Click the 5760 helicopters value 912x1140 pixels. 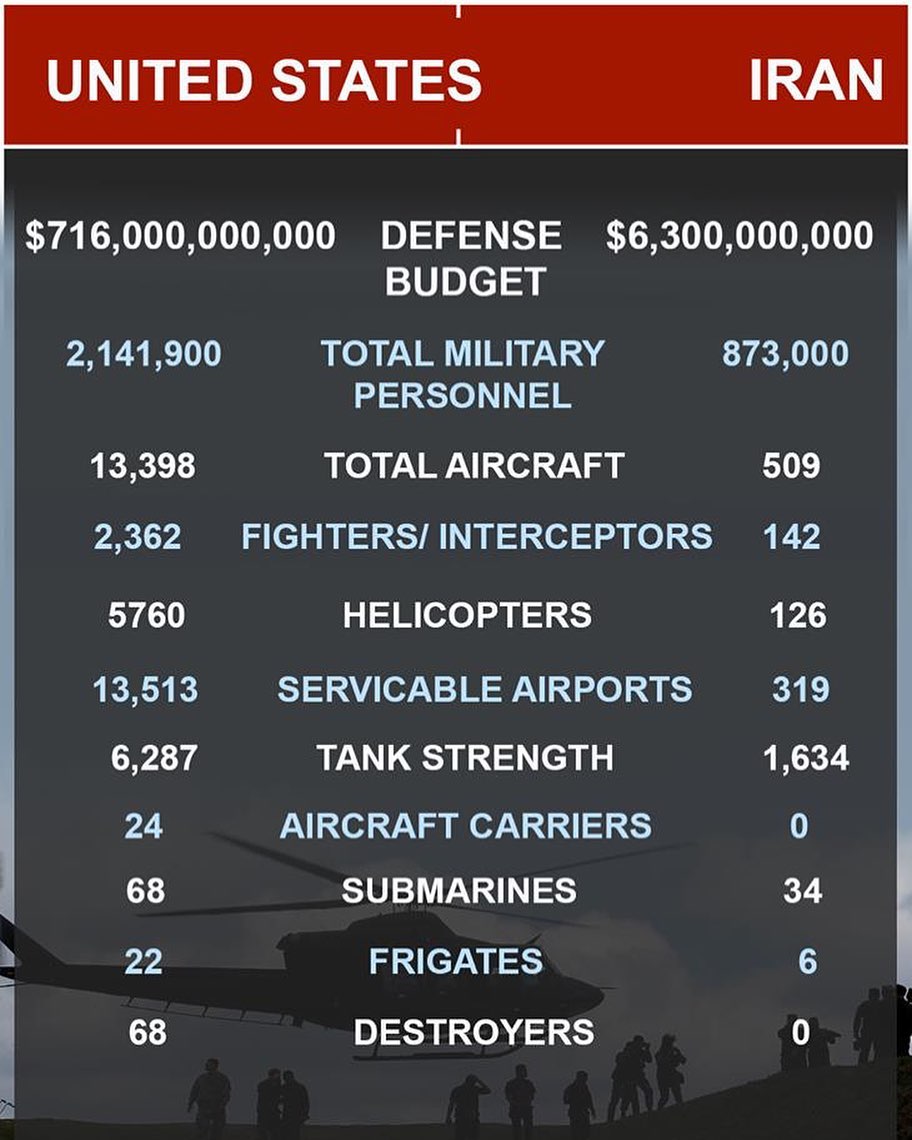pos(146,615)
